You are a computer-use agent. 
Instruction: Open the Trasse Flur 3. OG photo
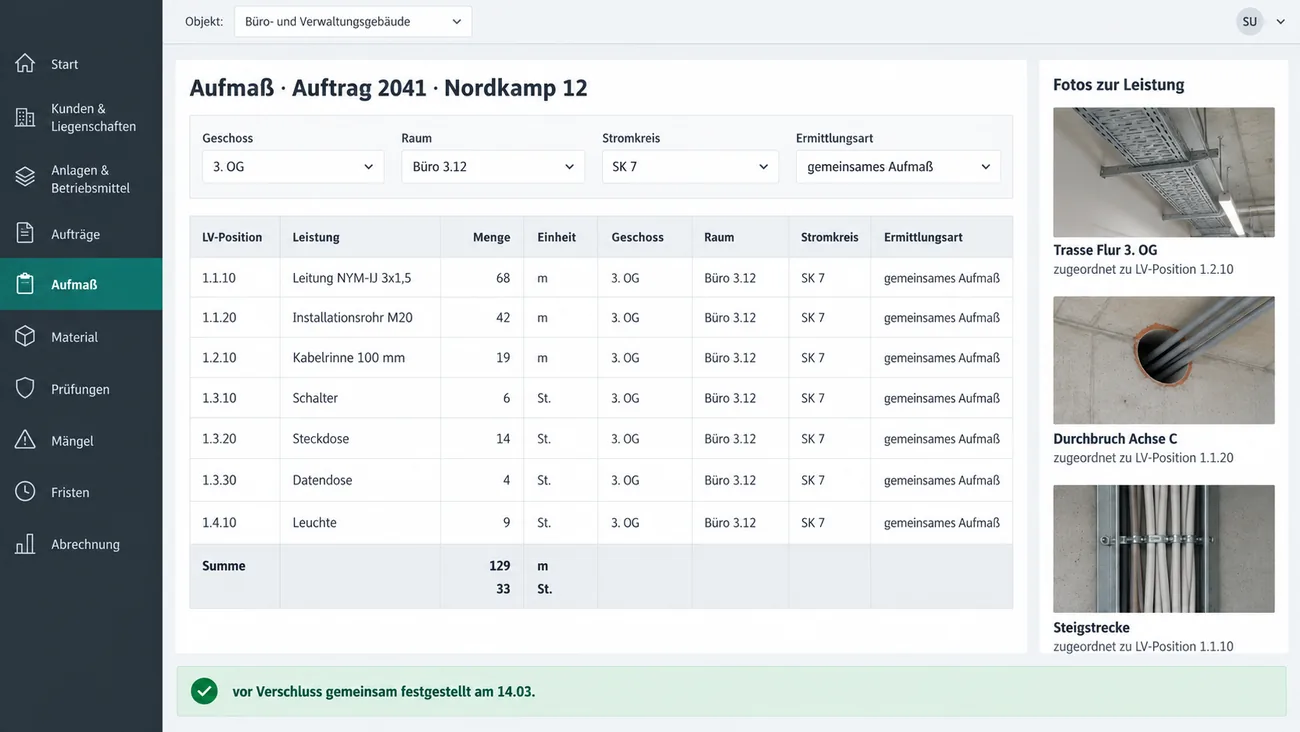tap(1164, 172)
